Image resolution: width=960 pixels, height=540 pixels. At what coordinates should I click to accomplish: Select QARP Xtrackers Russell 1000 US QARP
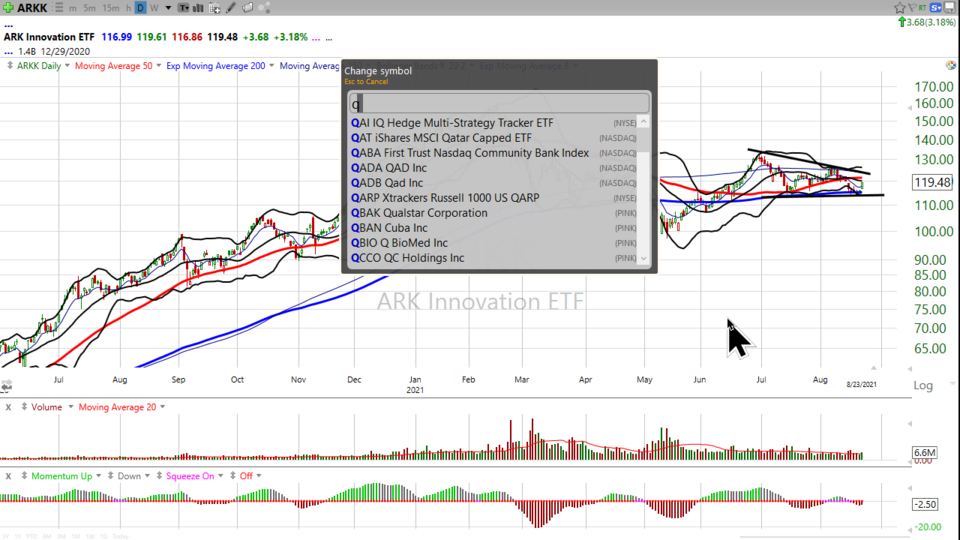[493, 198]
